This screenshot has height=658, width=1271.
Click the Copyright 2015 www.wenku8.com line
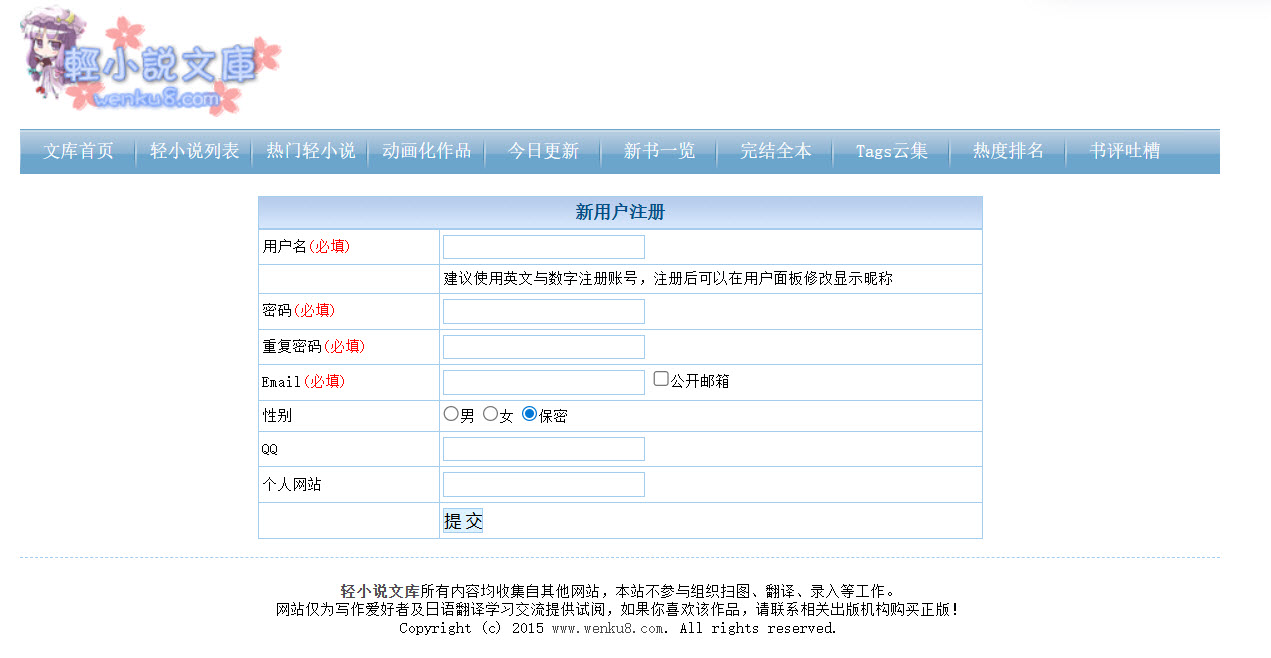(x=618, y=629)
